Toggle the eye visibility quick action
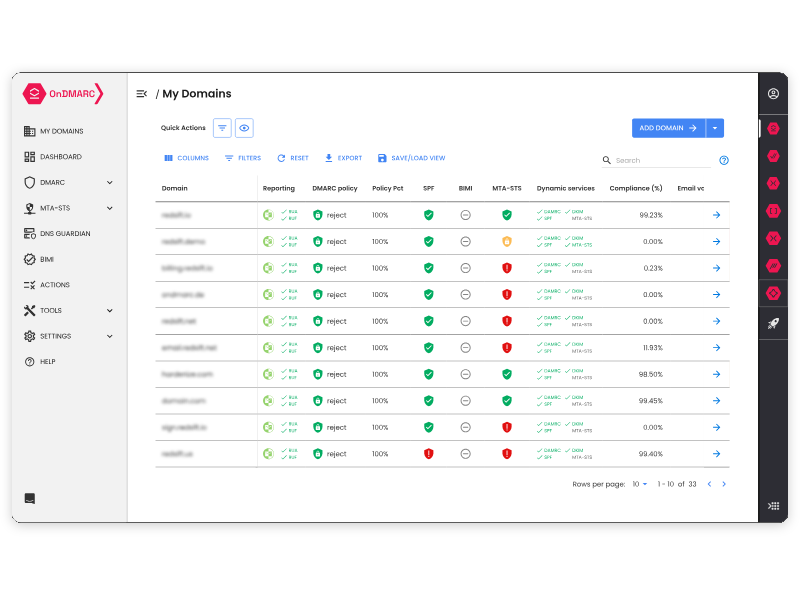800x600 pixels. pyautogui.click(x=244, y=128)
